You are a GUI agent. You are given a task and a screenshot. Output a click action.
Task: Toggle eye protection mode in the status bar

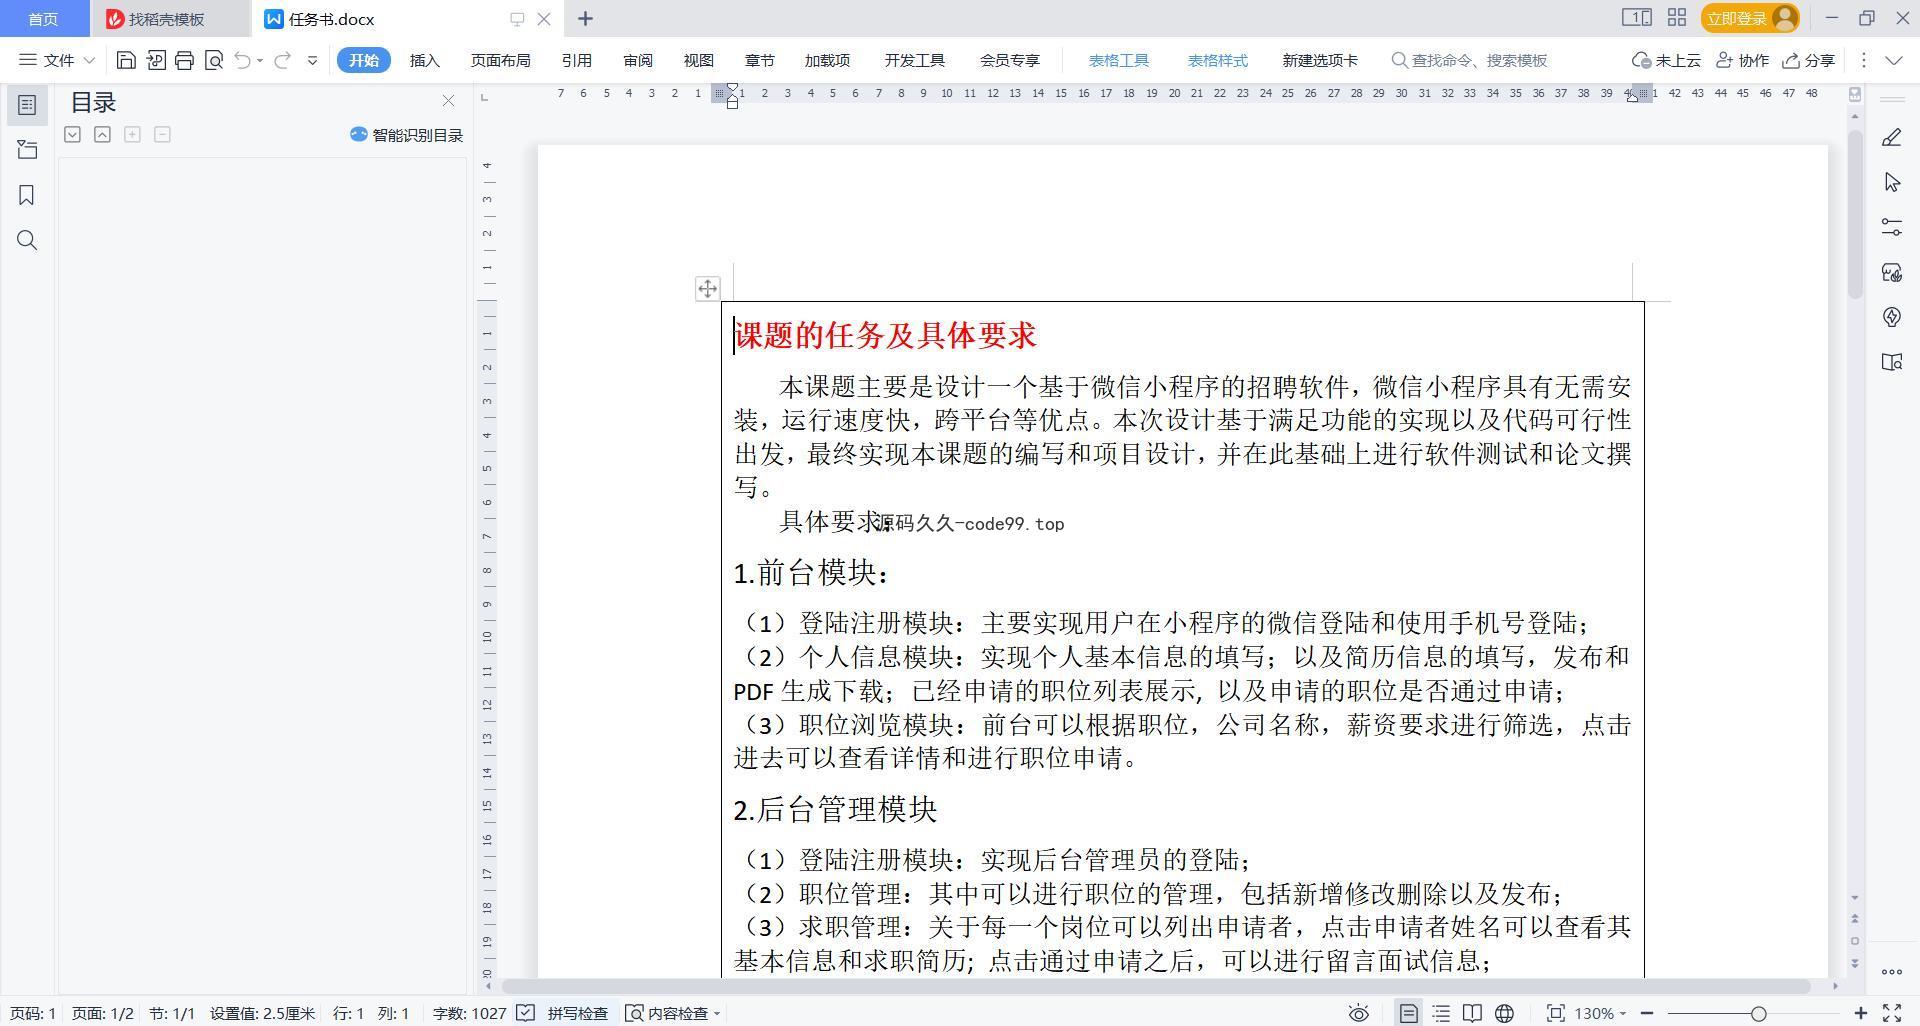[1358, 1013]
